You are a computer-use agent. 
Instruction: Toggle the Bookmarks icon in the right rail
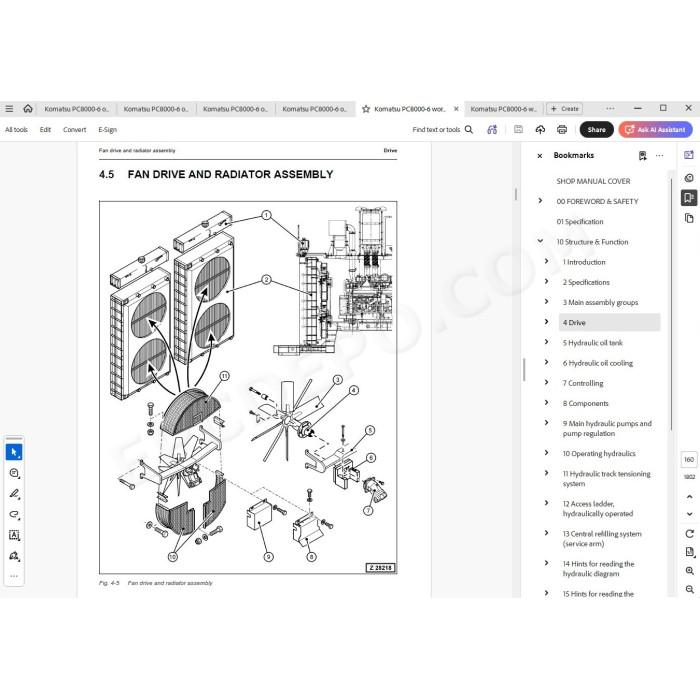689,198
